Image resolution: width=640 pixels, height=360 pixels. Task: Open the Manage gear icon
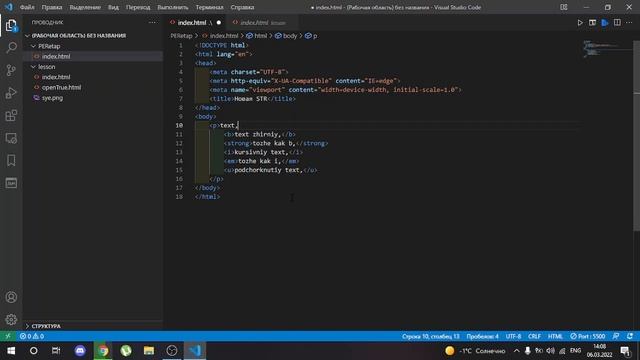click(11, 319)
